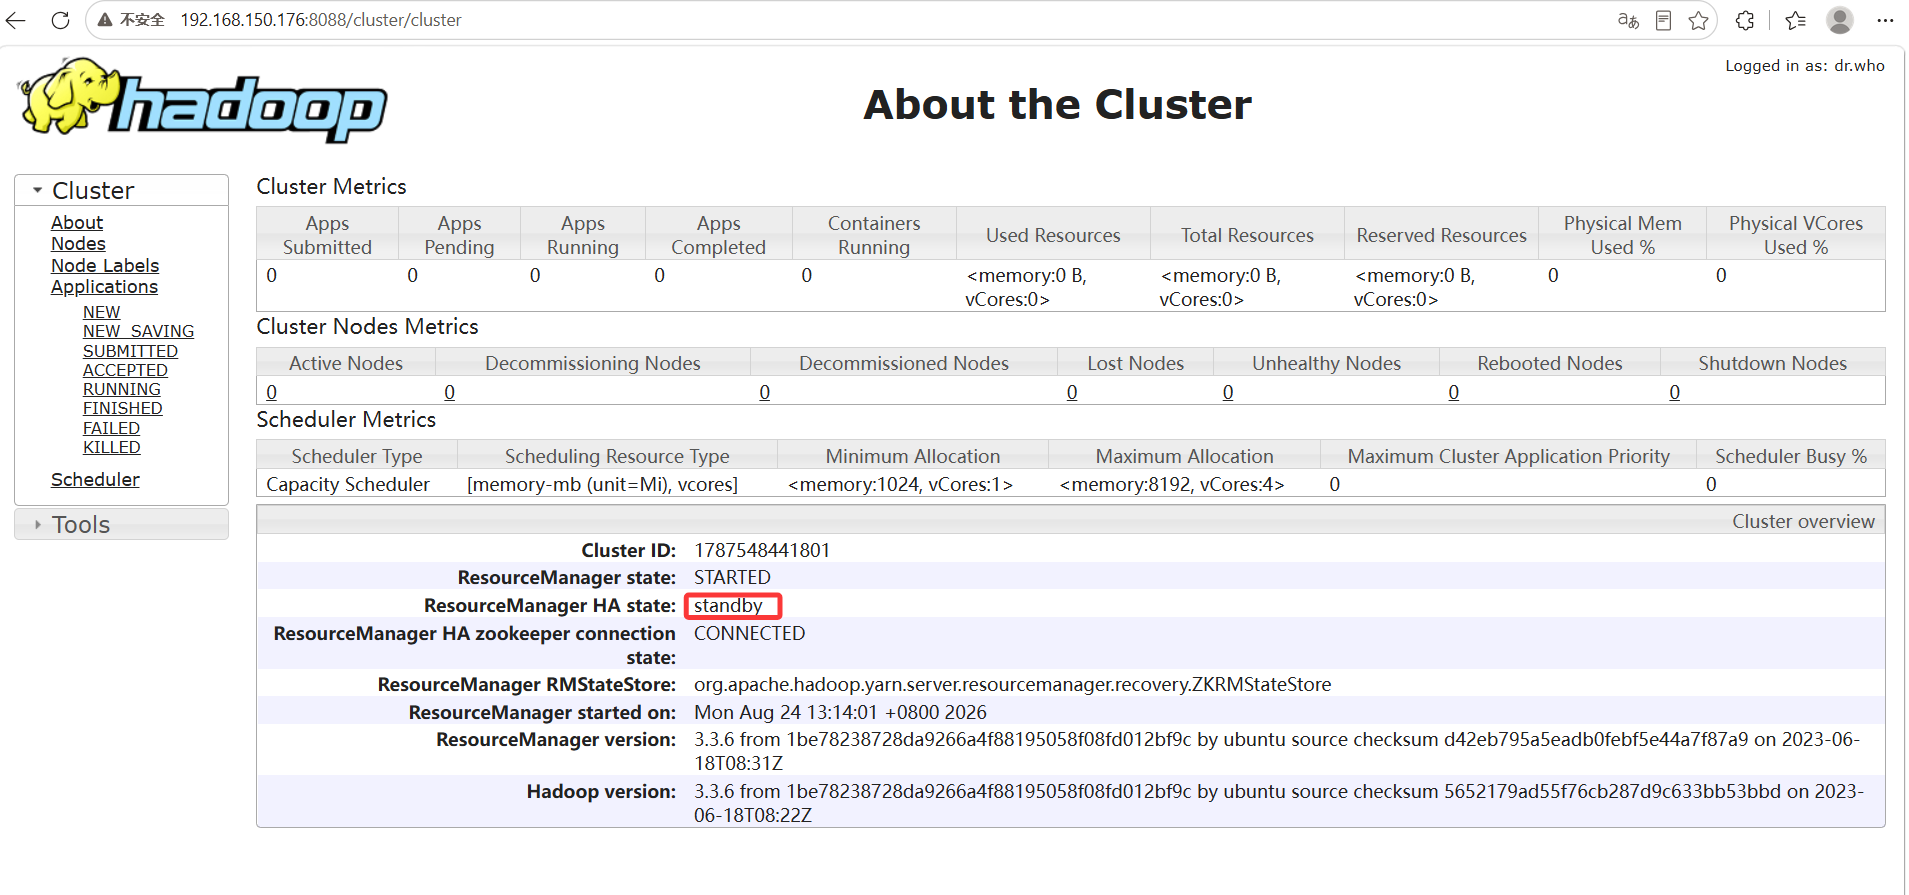Open the favorites list icon
Screen dimensions: 1909x895
coord(1796,20)
